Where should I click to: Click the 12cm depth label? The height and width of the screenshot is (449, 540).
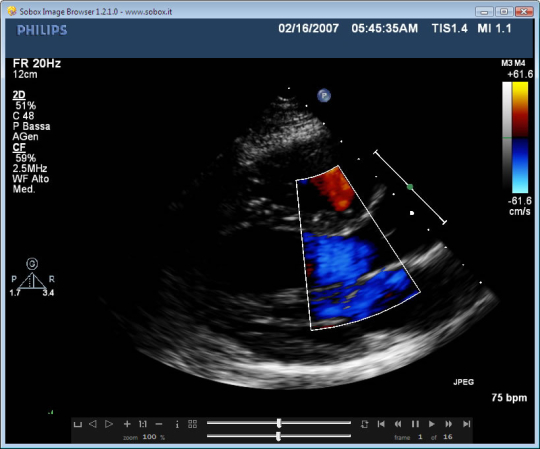click(x=25, y=74)
